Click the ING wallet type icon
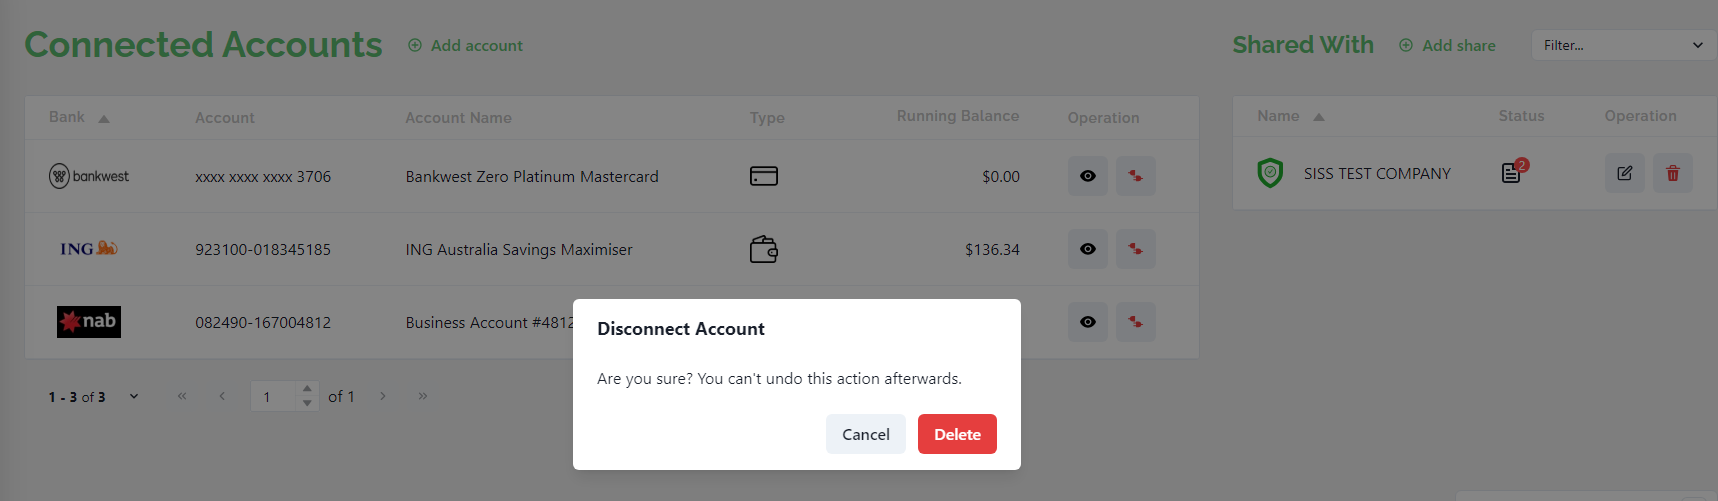Viewport: 1718px width, 501px height. (764, 249)
